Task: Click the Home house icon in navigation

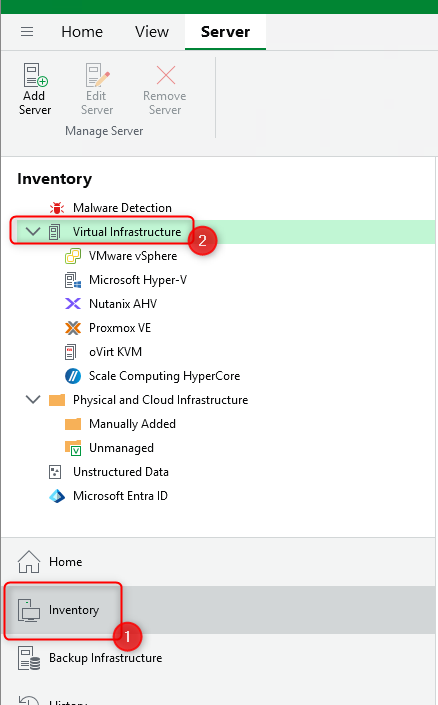Action: pos(29,562)
